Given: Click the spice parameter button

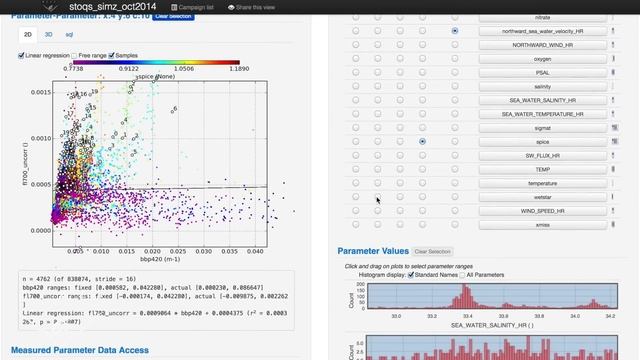Looking at the screenshot, I should (x=542, y=142).
